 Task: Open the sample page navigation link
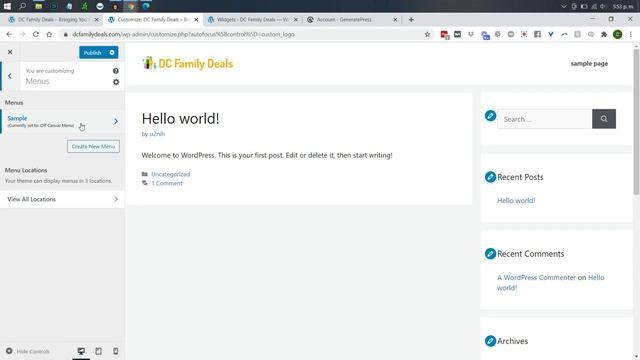[x=589, y=63]
